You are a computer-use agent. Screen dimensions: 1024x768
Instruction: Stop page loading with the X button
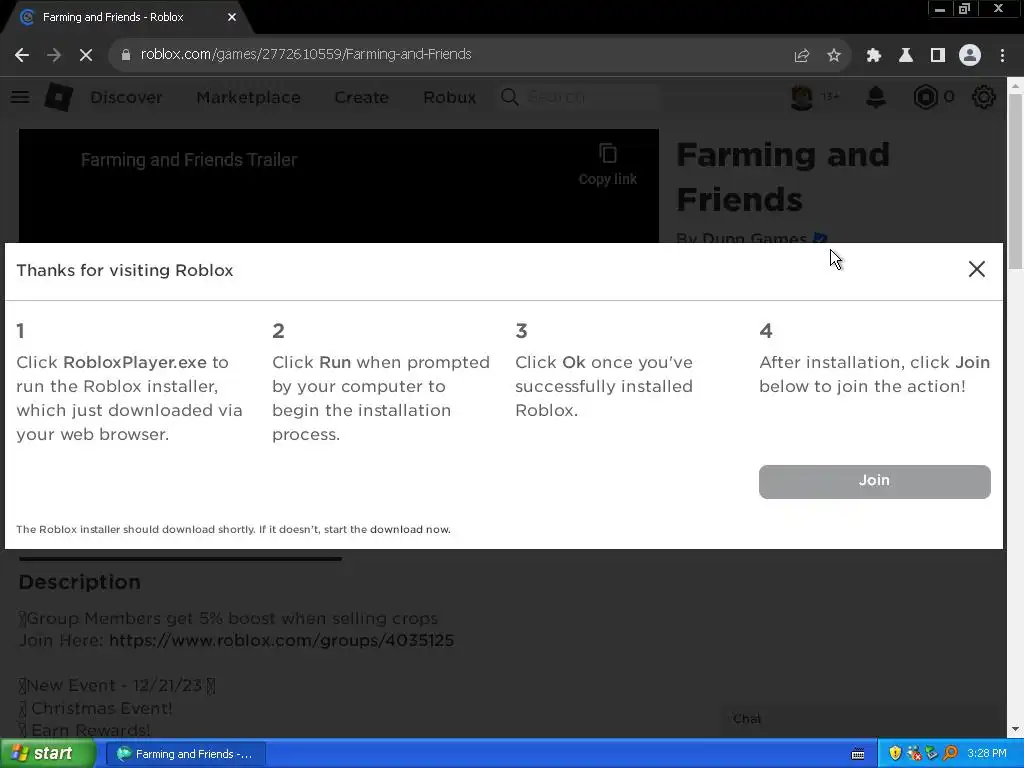click(x=86, y=55)
